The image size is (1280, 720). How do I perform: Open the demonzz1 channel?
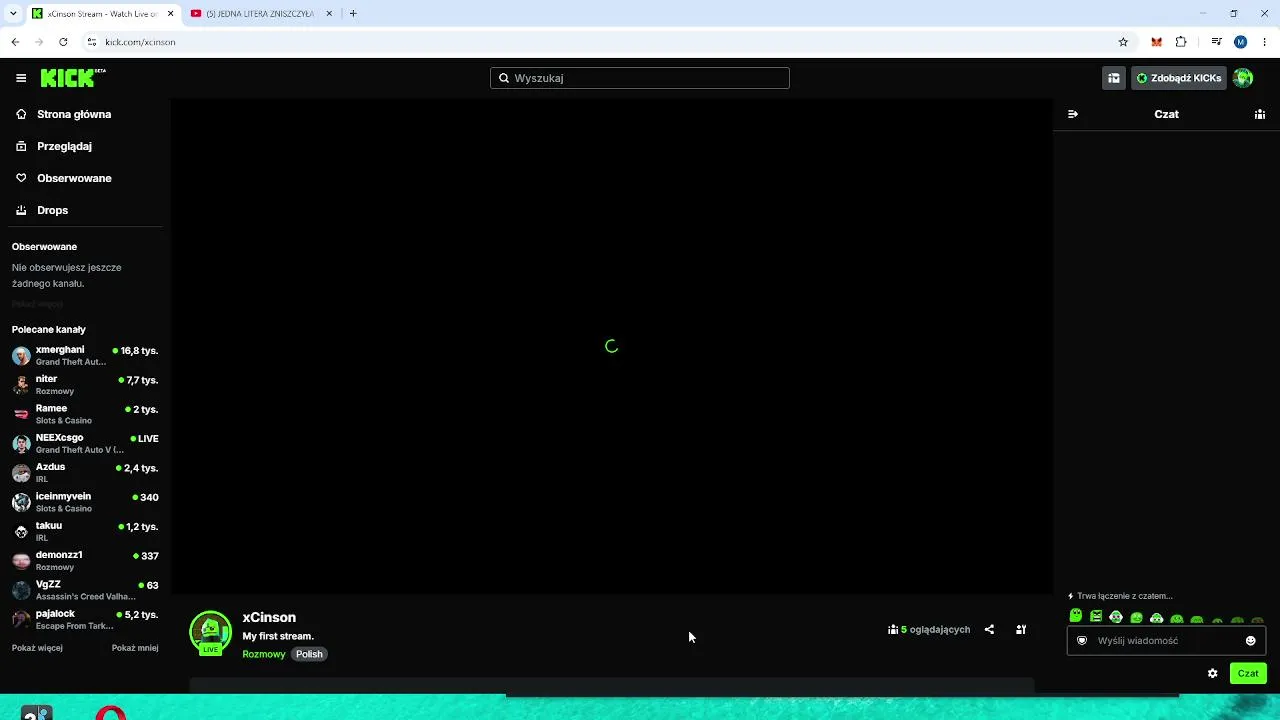[x=85, y=560]
